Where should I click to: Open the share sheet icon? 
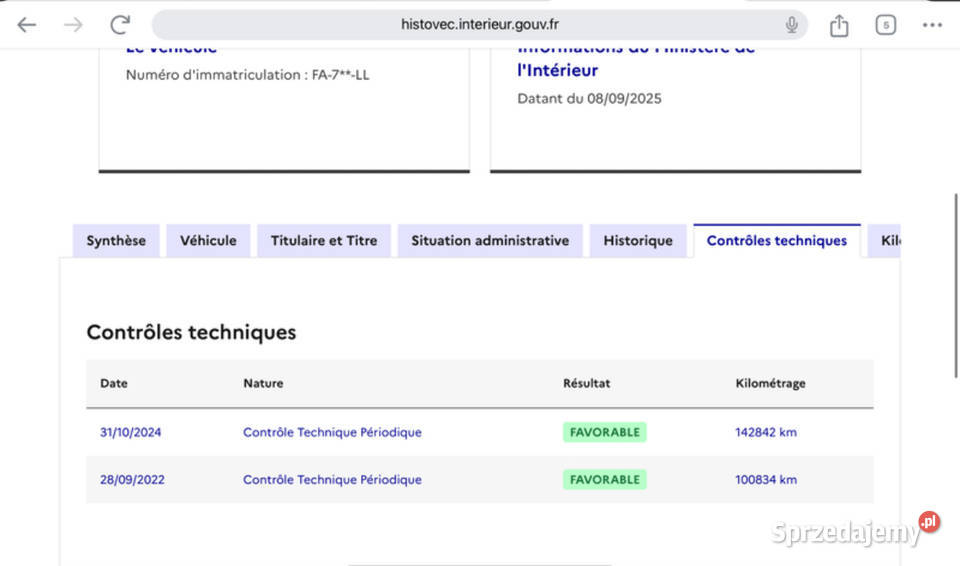point(839,26)
